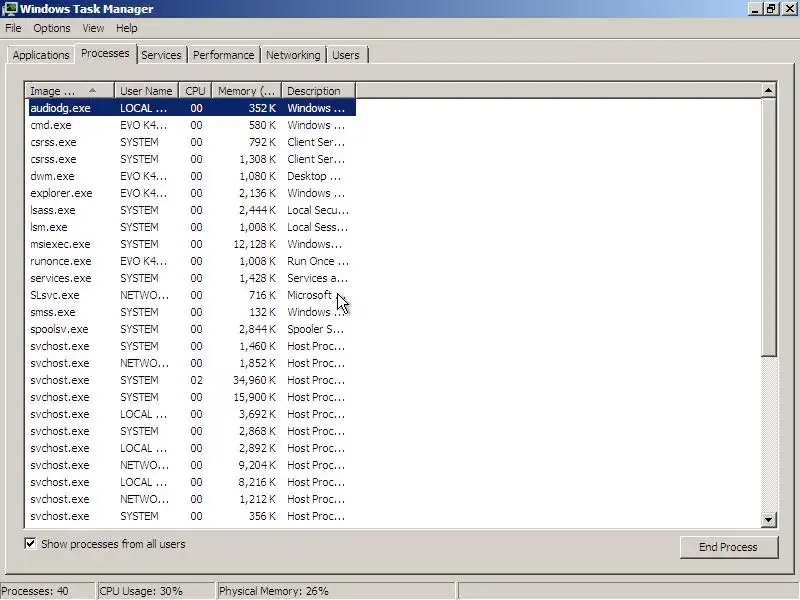Click the vertical scrollbar thumb
This screenshot has height=600, width=800.
pos(768,228)
